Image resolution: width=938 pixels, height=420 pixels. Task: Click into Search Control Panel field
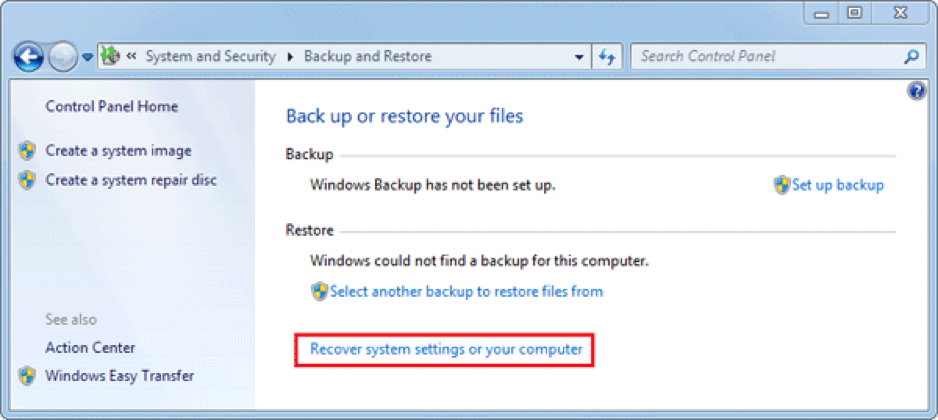pyautogui.click(x=765, y=57)
